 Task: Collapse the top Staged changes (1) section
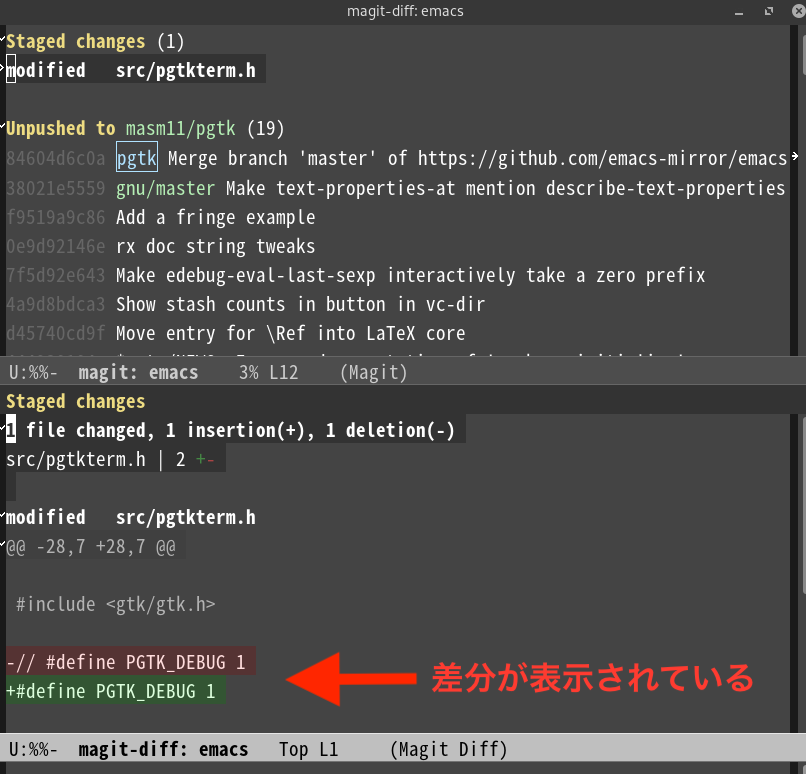3,39
